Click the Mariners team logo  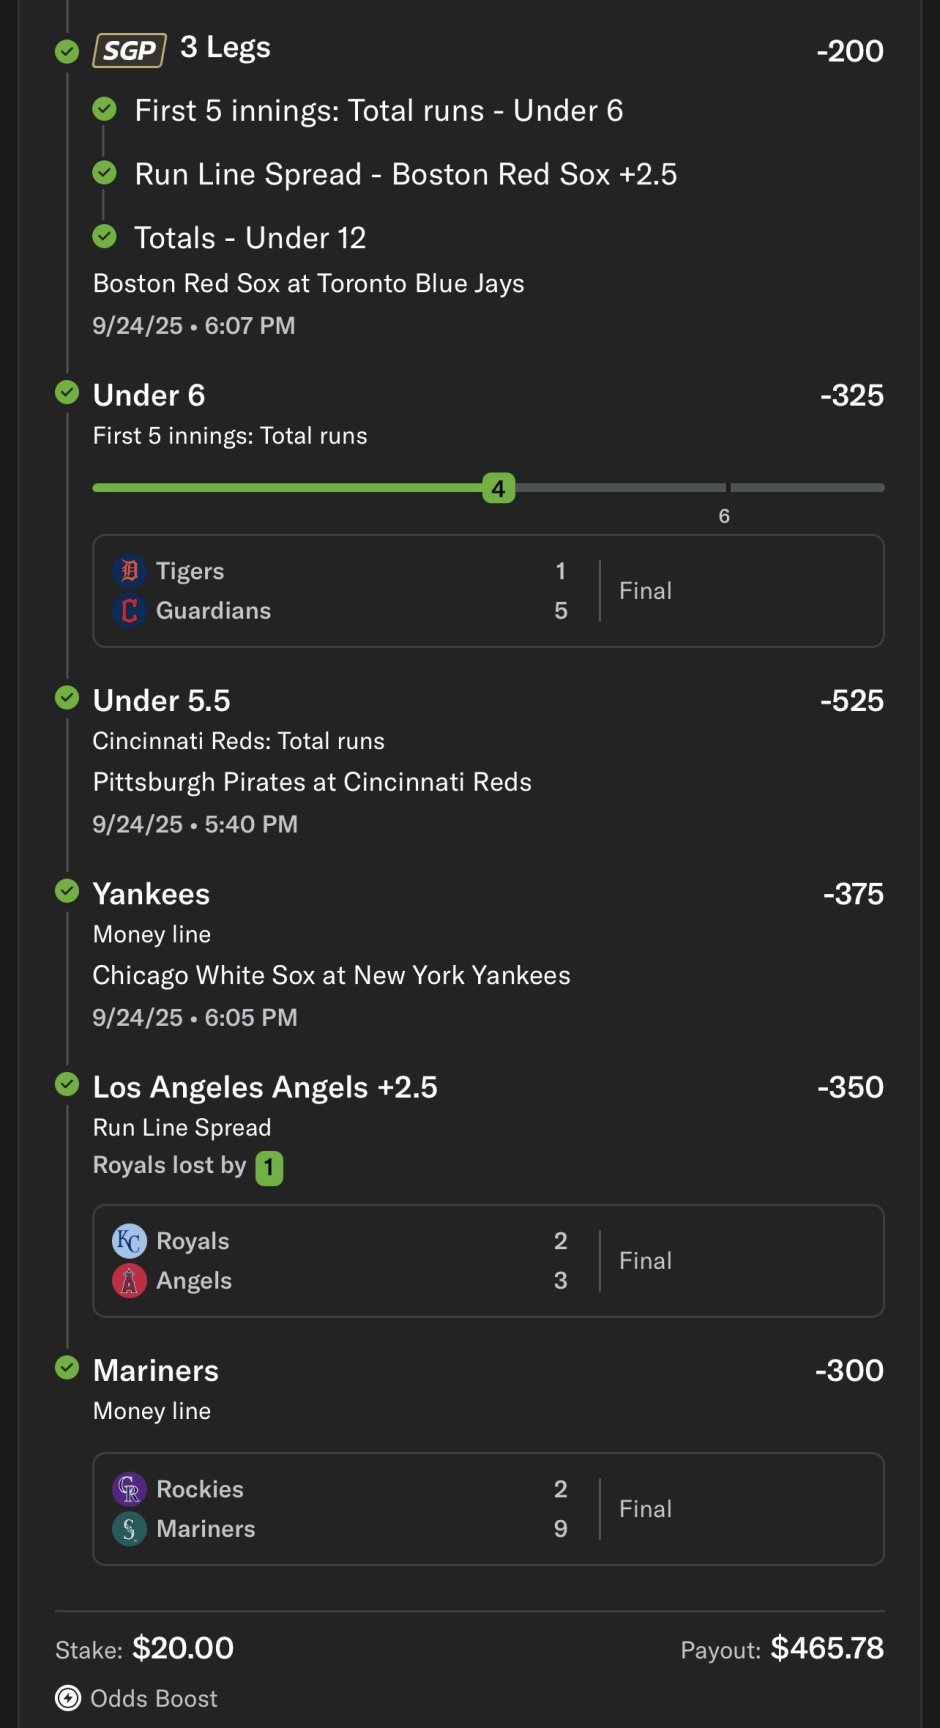point(129,1528)
